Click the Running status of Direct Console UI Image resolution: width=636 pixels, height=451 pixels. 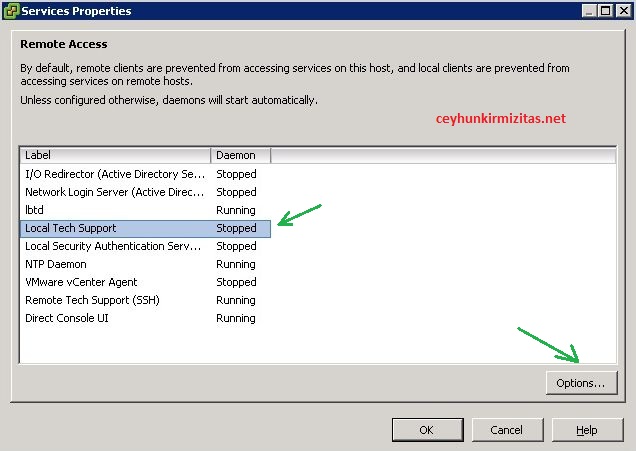(x=236, y=318)
